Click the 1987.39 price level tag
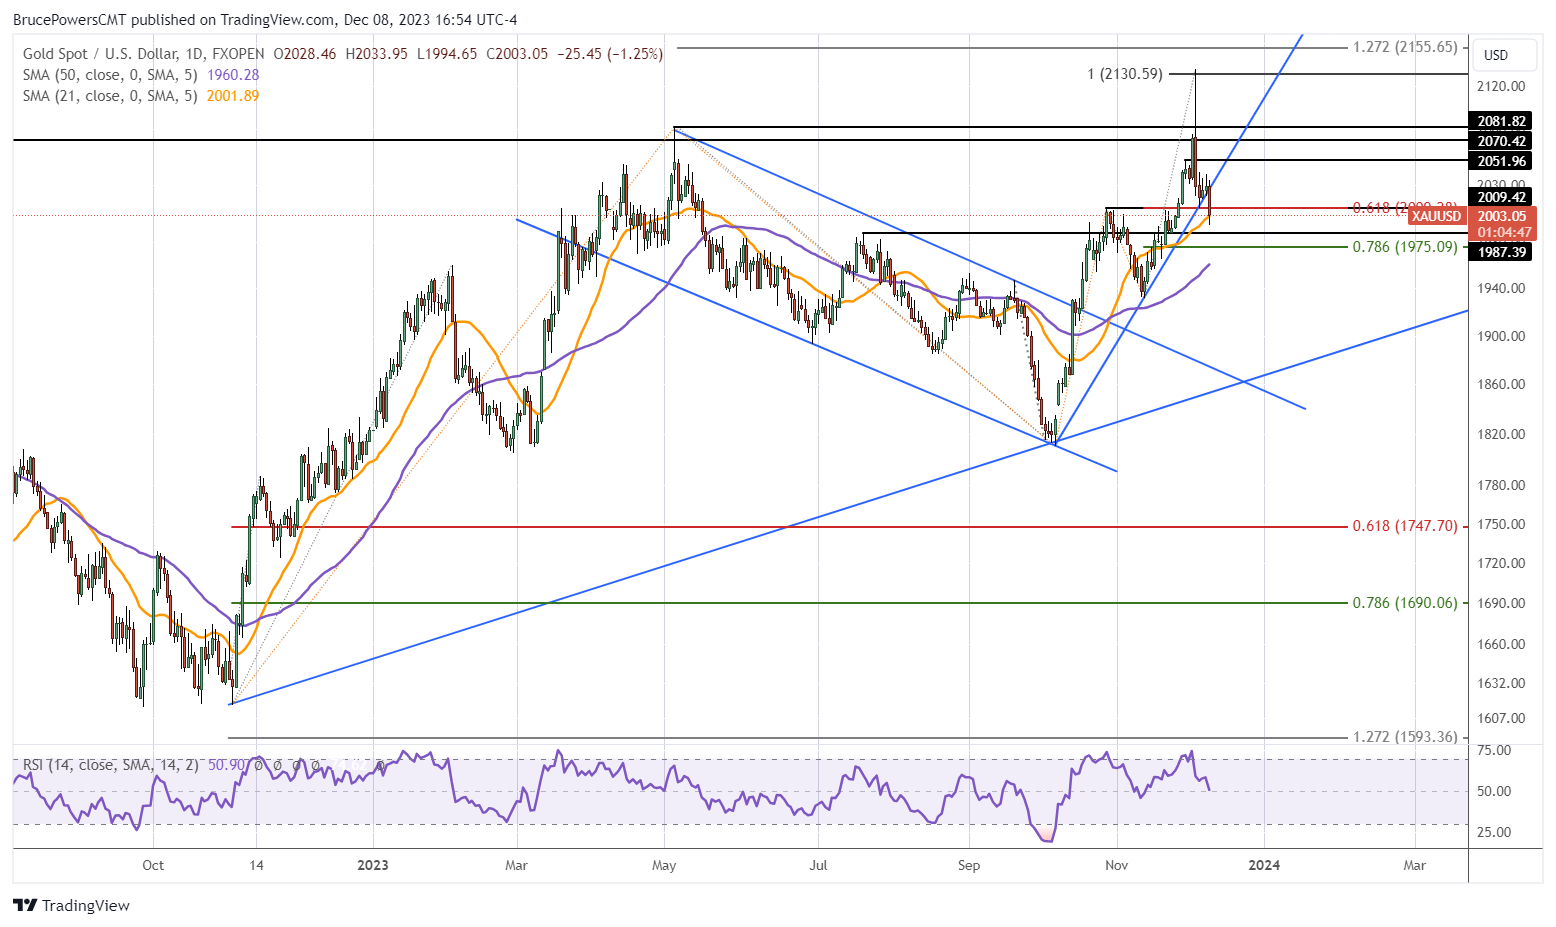Screen dimensions: 1556x927 click(1501, 252)
